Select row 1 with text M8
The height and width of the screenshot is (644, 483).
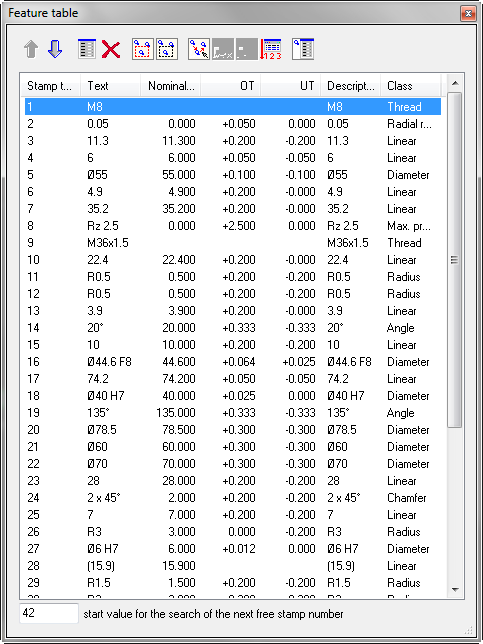pos(233,107)
